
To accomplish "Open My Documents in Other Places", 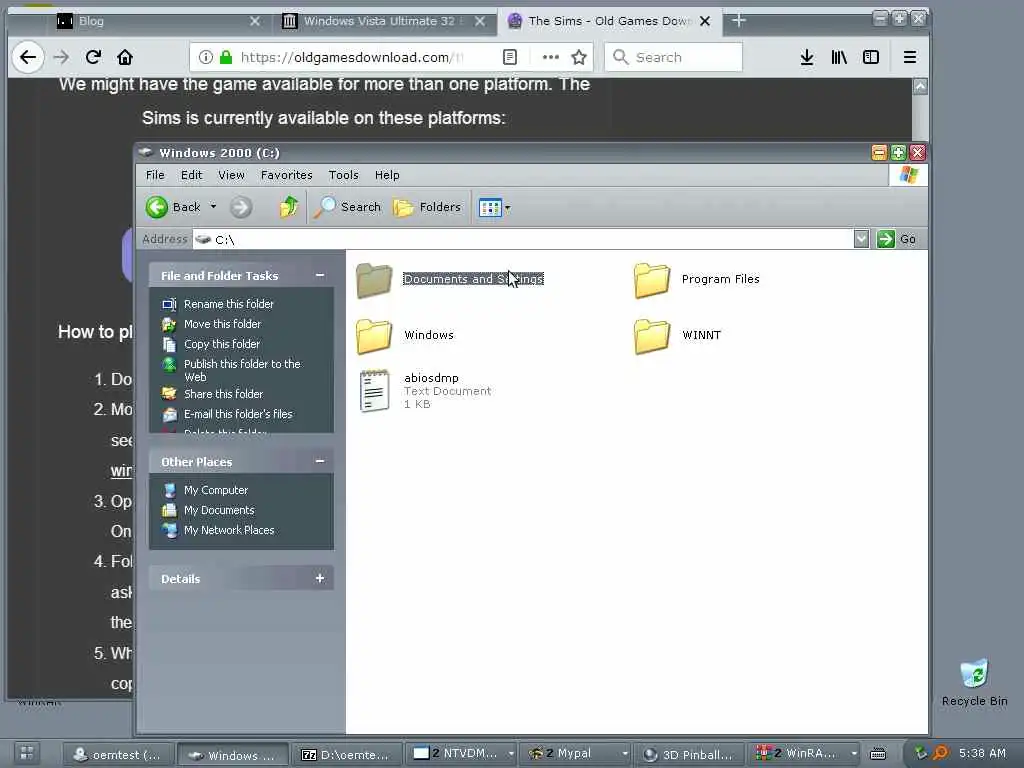I will tap(219, 510).
